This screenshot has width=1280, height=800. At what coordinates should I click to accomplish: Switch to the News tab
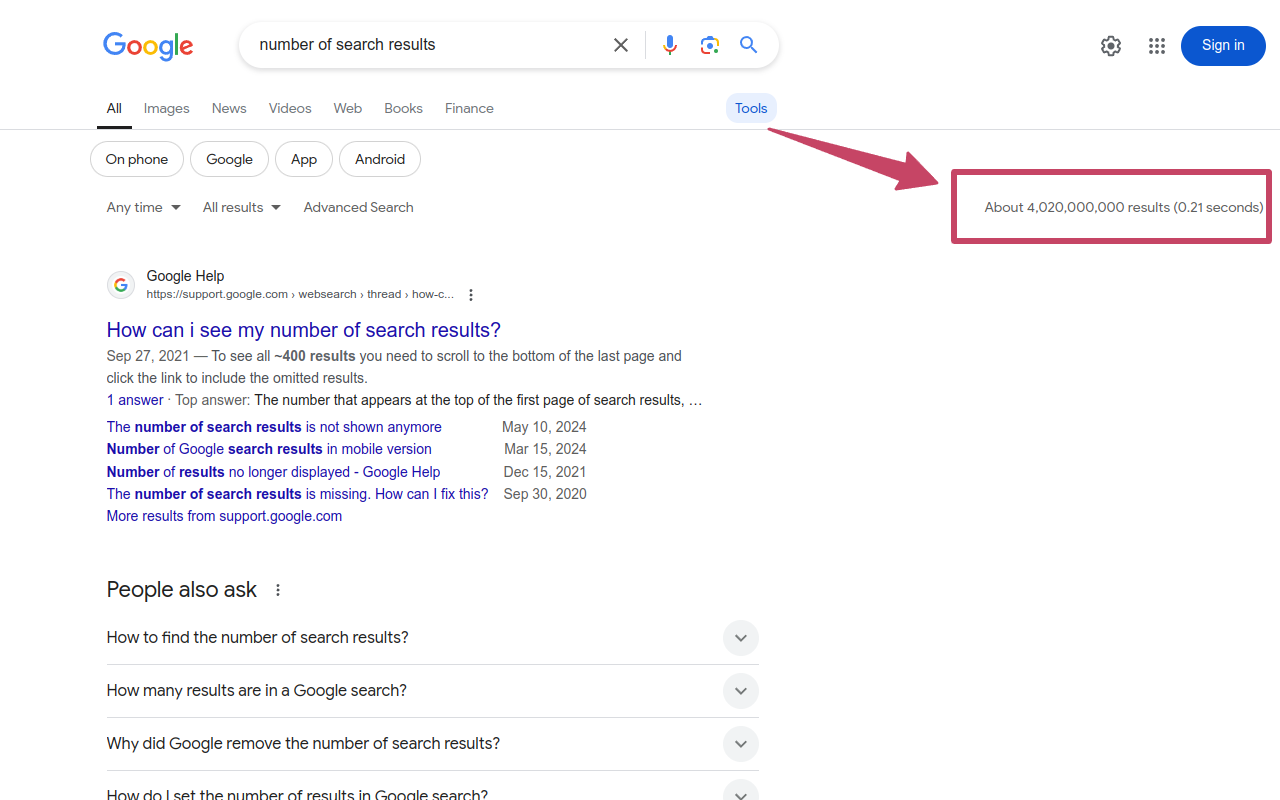pyautogui.click(x=229, y=108)
